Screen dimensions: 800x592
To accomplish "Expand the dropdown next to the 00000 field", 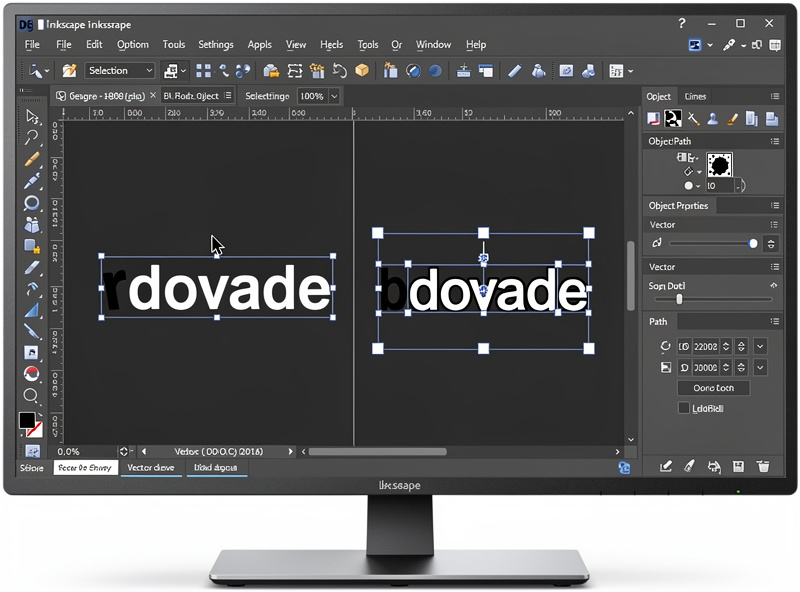I will [x=760, y=367].
